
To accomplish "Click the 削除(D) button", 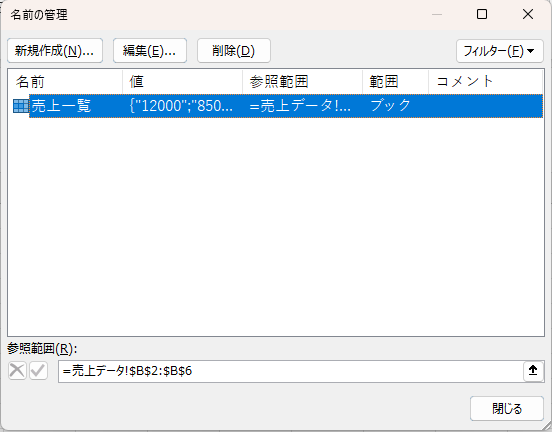I will click(234, 51).
